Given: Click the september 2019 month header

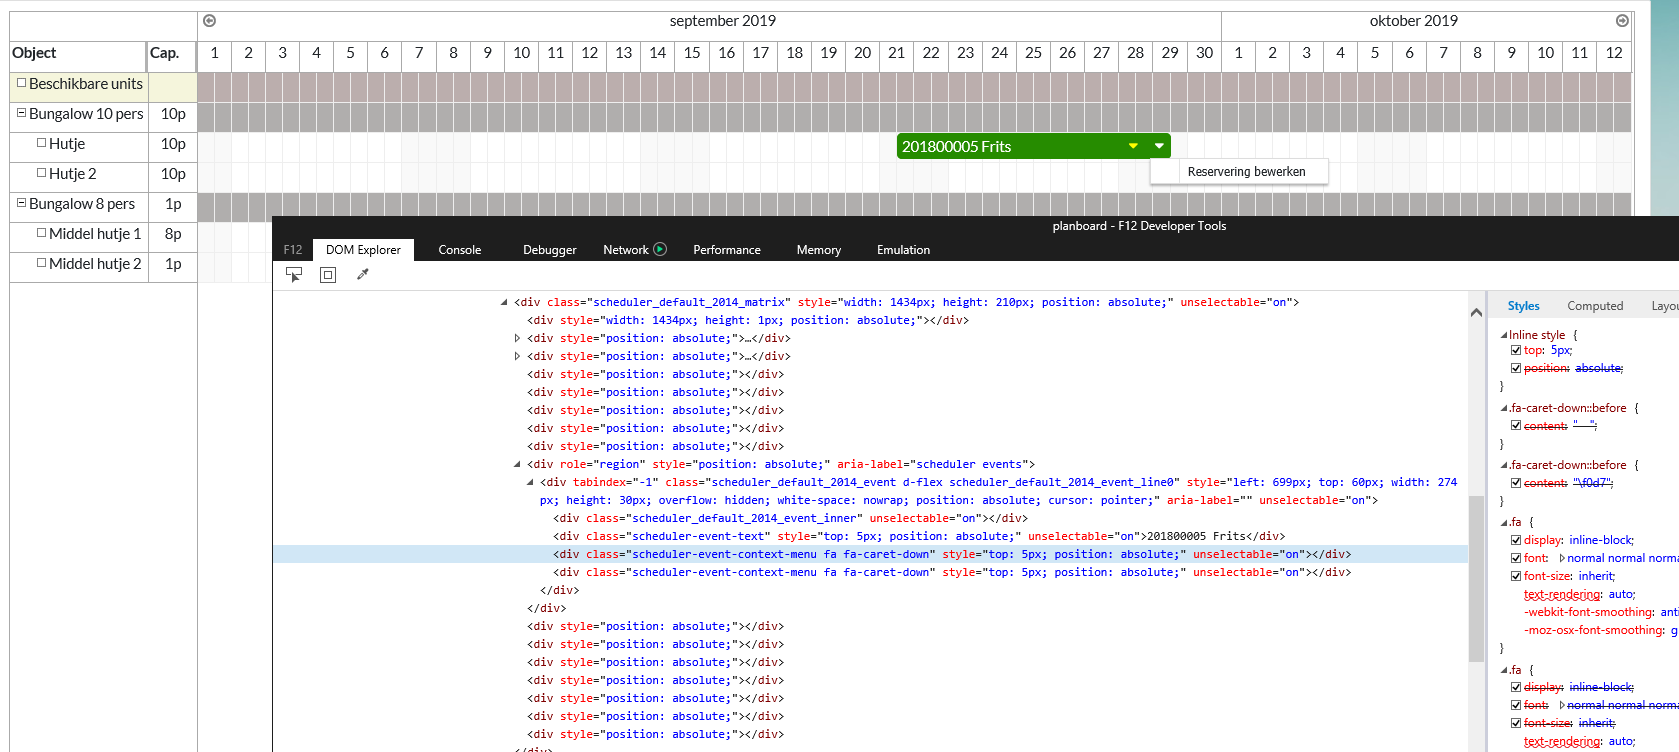Looking at the screenshot, I should click(x=722, y=21).
